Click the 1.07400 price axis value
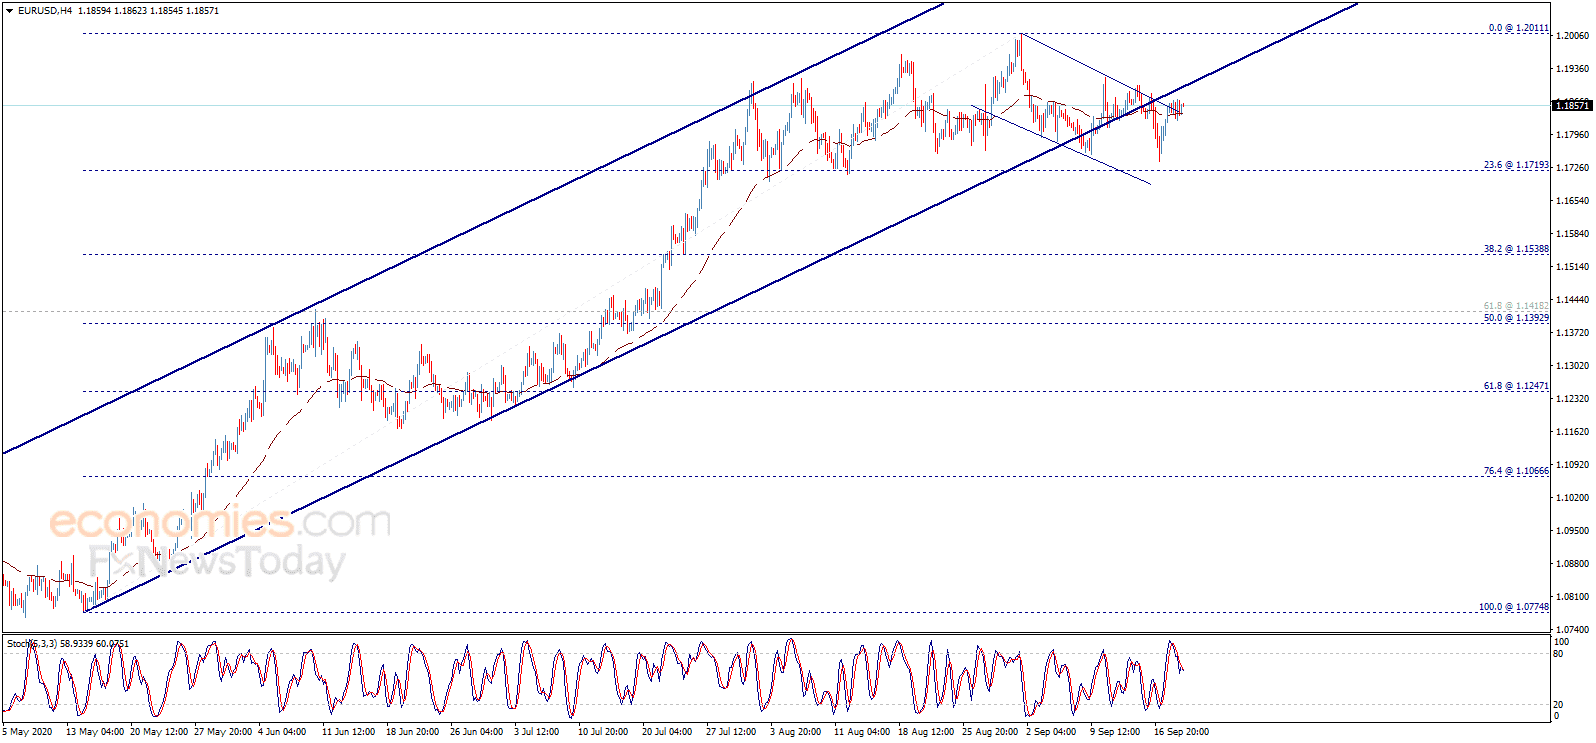The height and width of the screenshot is (743, 1596). (x=1573, y=630)
